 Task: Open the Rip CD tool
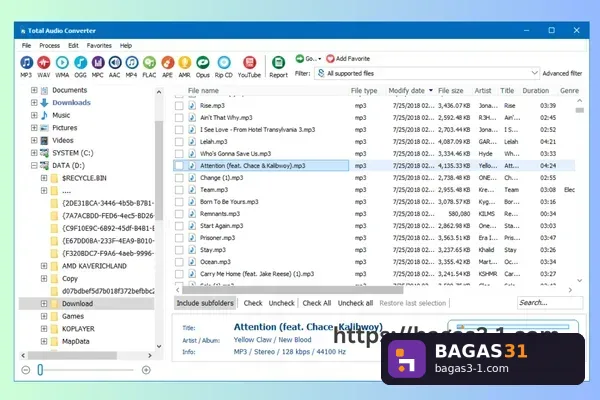(x=224, y=63)
